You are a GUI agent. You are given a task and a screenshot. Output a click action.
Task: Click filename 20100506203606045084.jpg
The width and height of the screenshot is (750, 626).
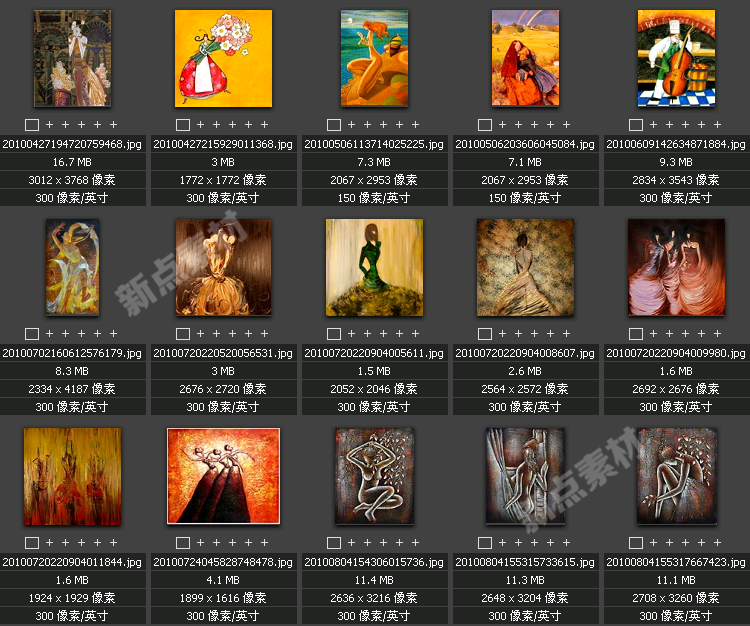pyautogui.click(x=525, y=144)
